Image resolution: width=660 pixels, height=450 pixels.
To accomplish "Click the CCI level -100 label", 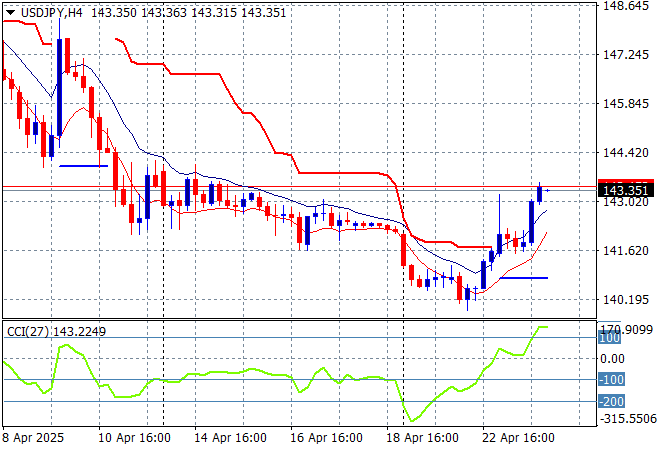I will coord(611,380).
